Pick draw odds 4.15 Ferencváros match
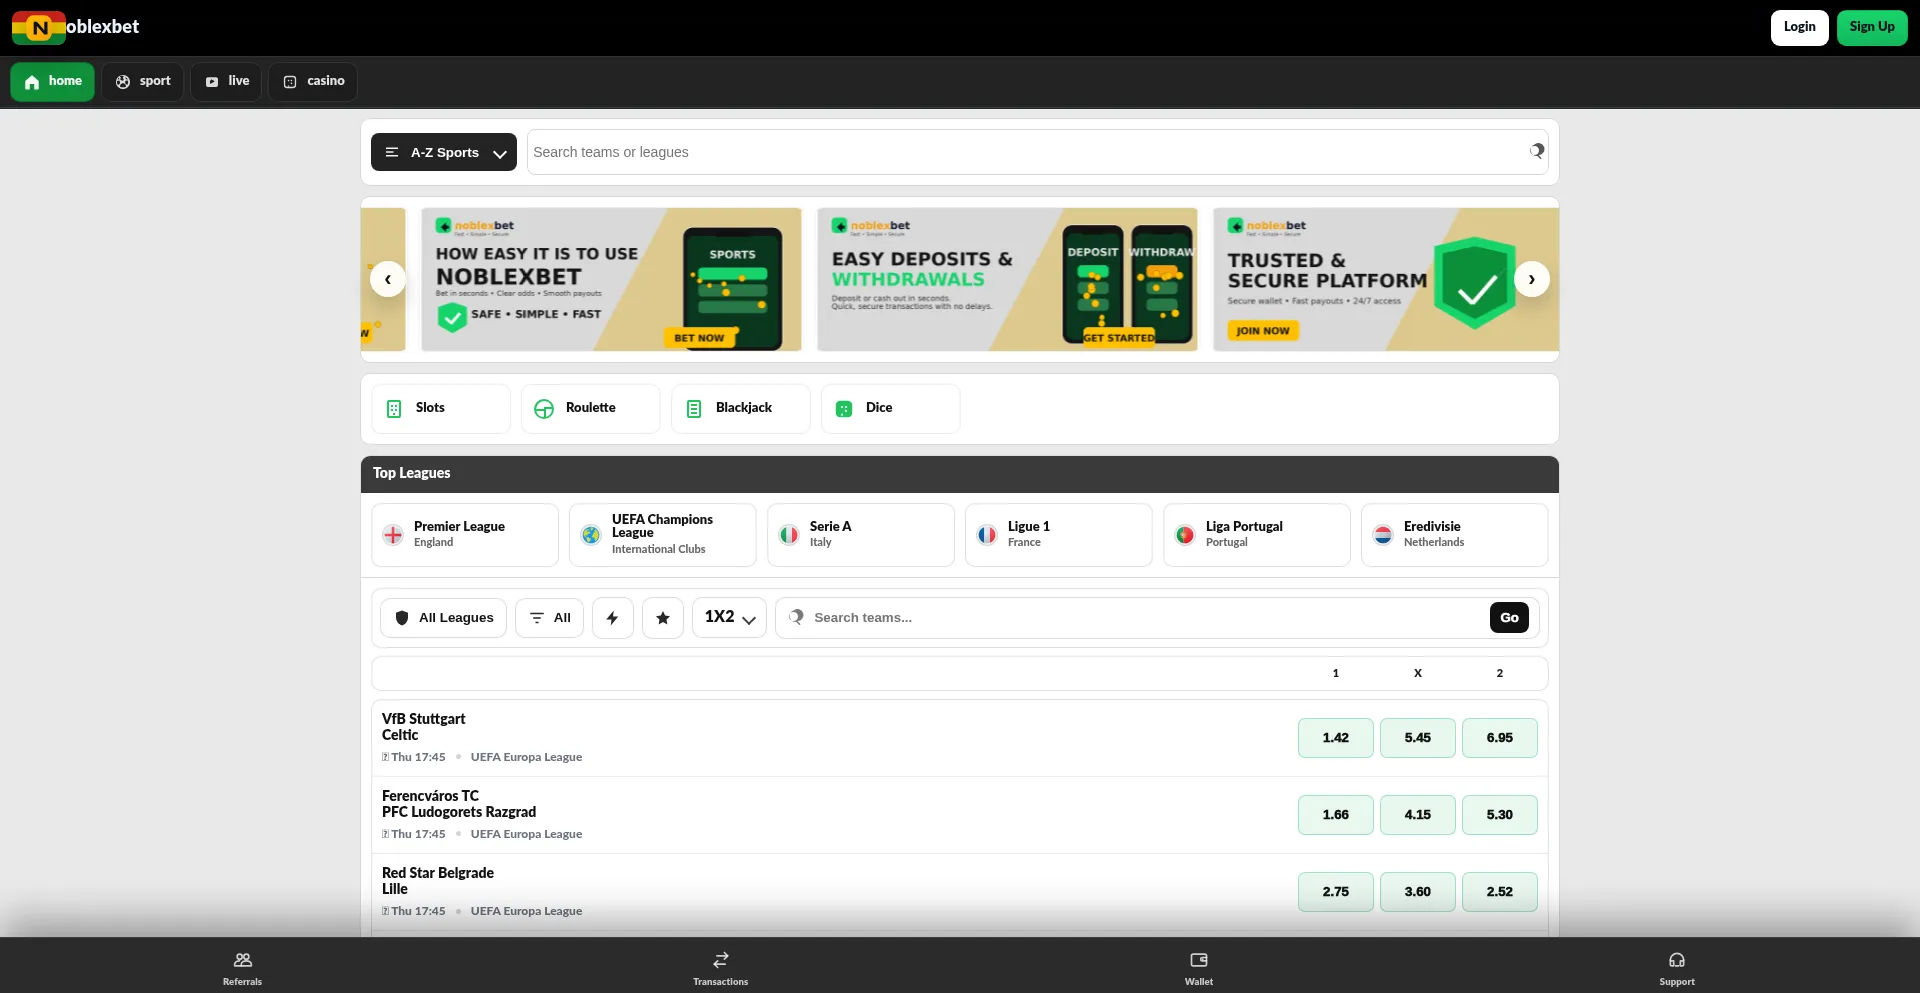1920x993 pixels. point(1418,815)
